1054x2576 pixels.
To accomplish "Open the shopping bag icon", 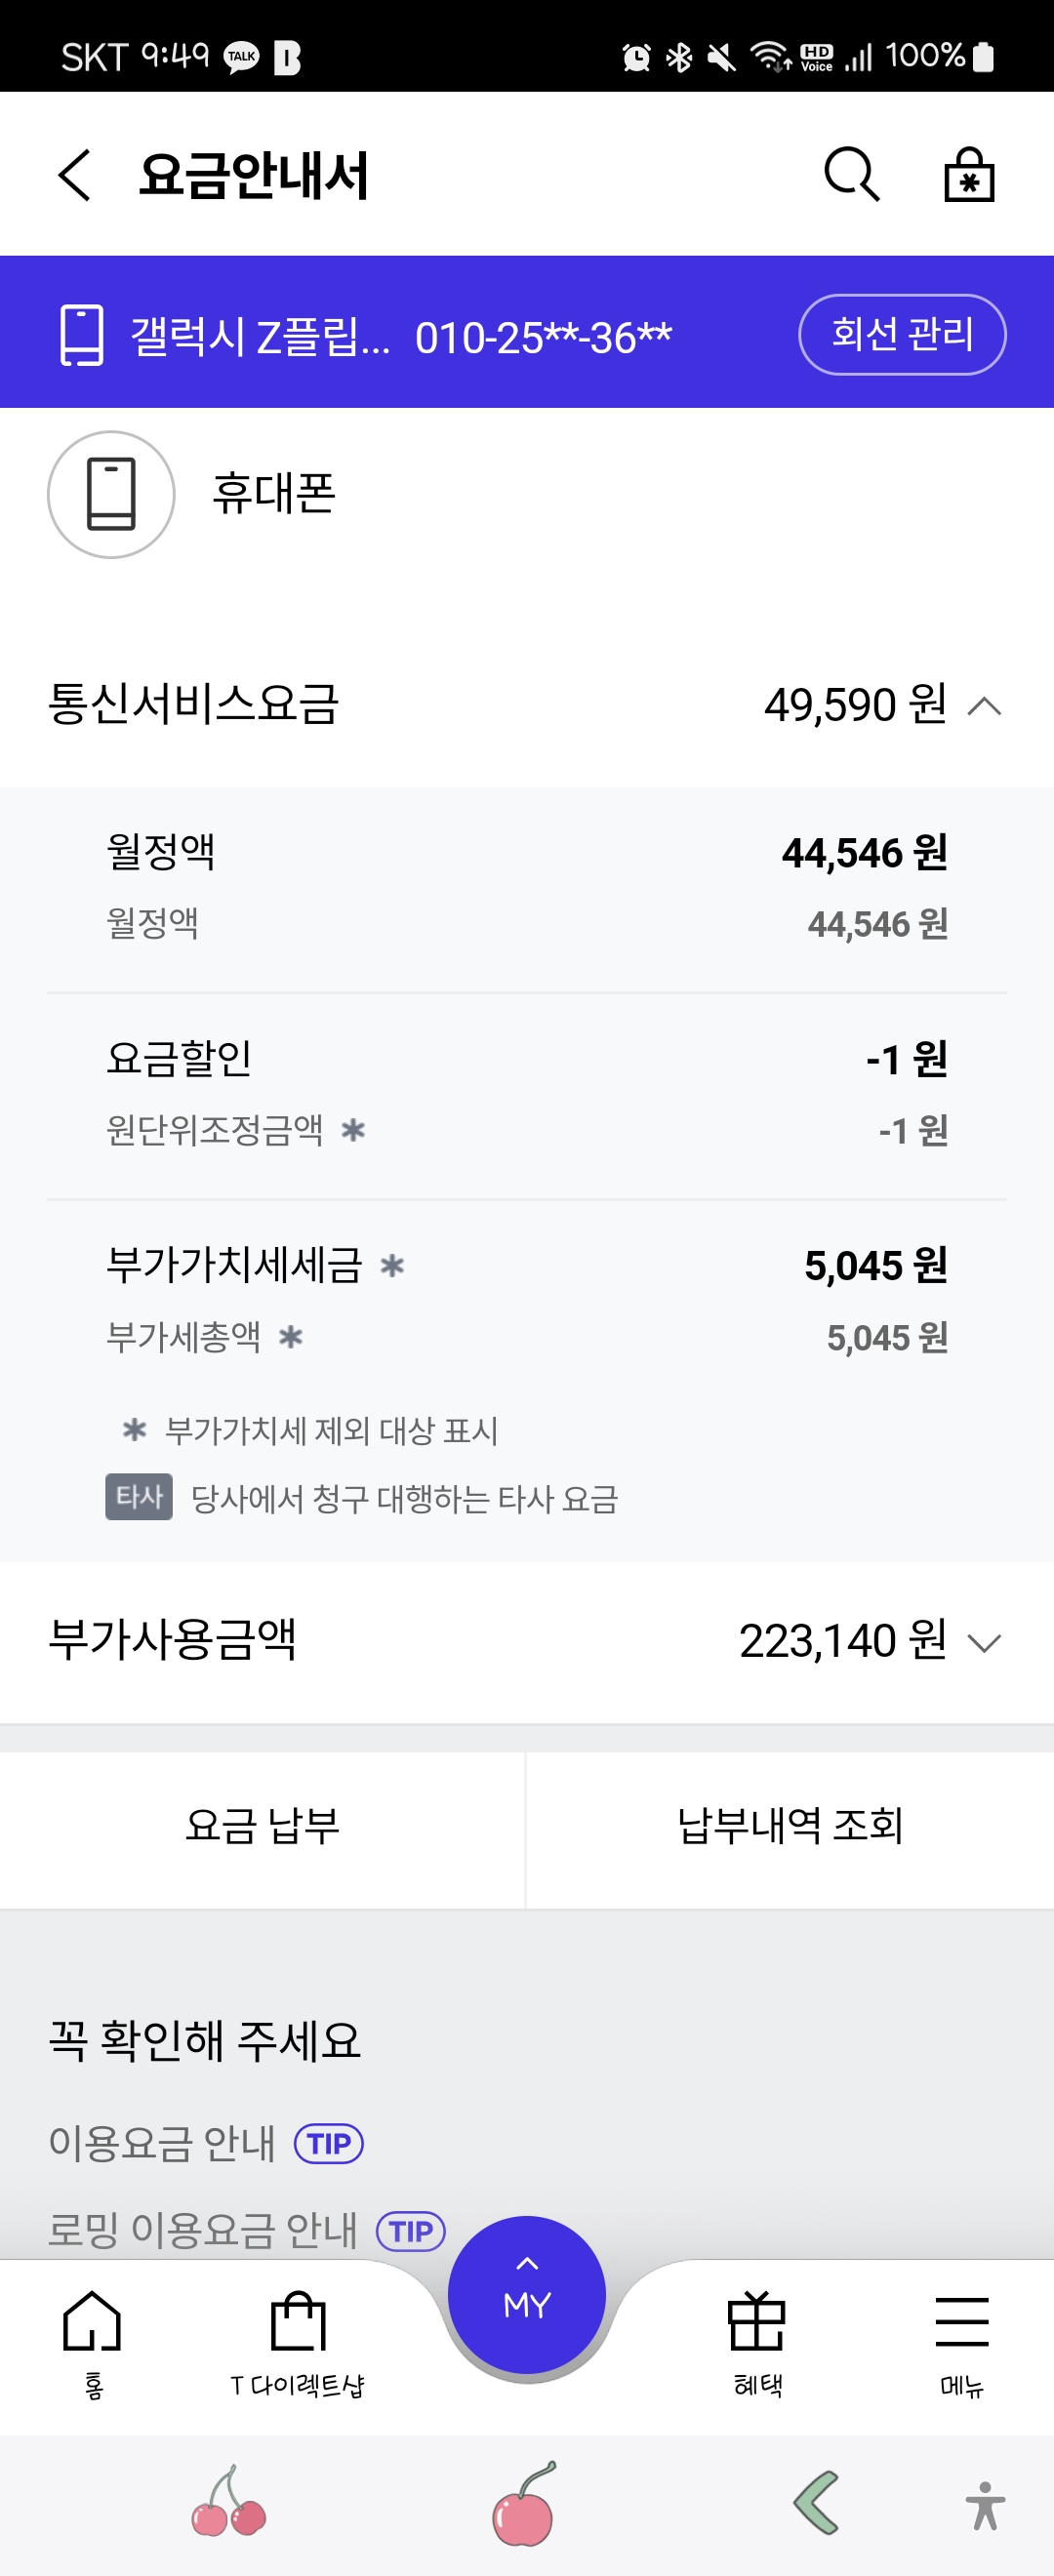I will coord(969,175).
